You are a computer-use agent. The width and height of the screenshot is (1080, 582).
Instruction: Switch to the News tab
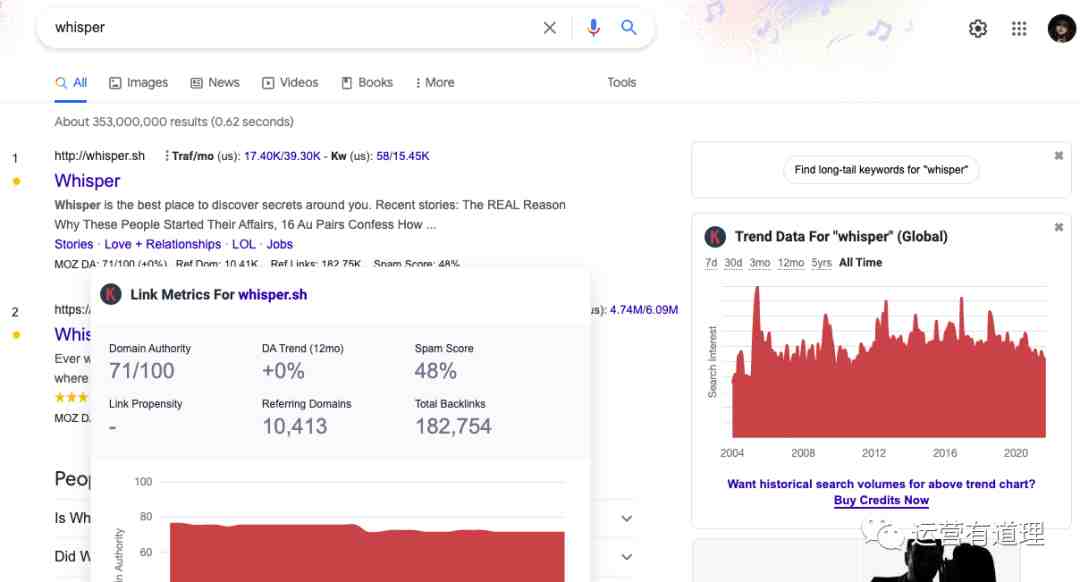pos(215,83)
